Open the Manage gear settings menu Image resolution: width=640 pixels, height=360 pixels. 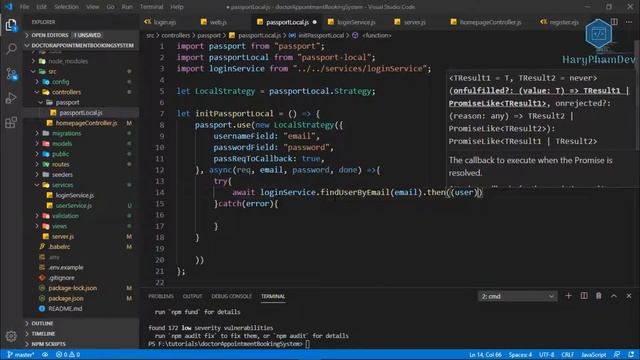(x=11, y=336)
